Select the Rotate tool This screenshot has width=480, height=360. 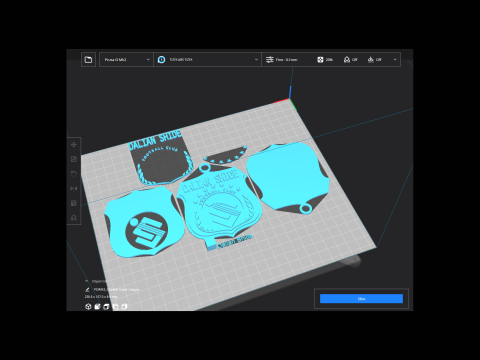pyautogui.click(x=74, y=174)
